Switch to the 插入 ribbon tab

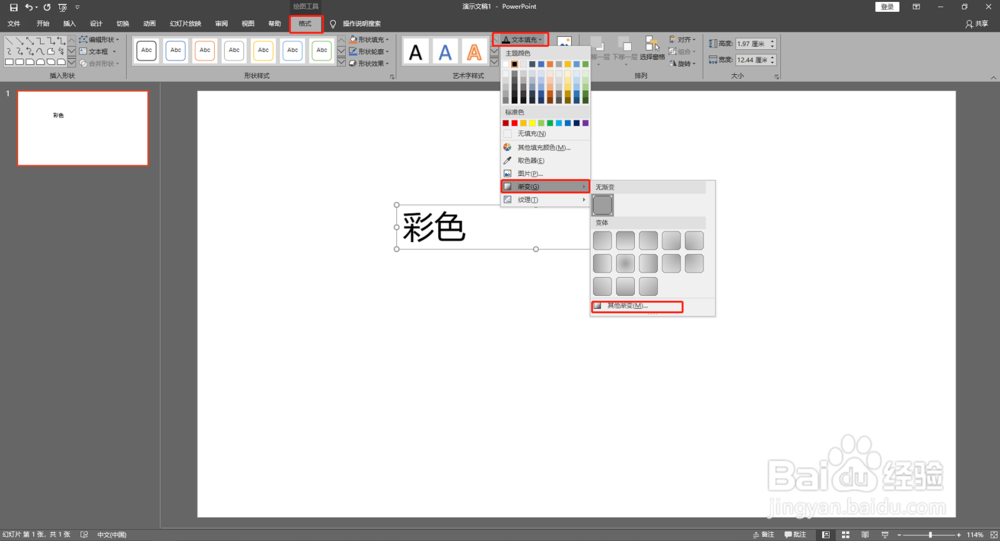pos(70,24)
